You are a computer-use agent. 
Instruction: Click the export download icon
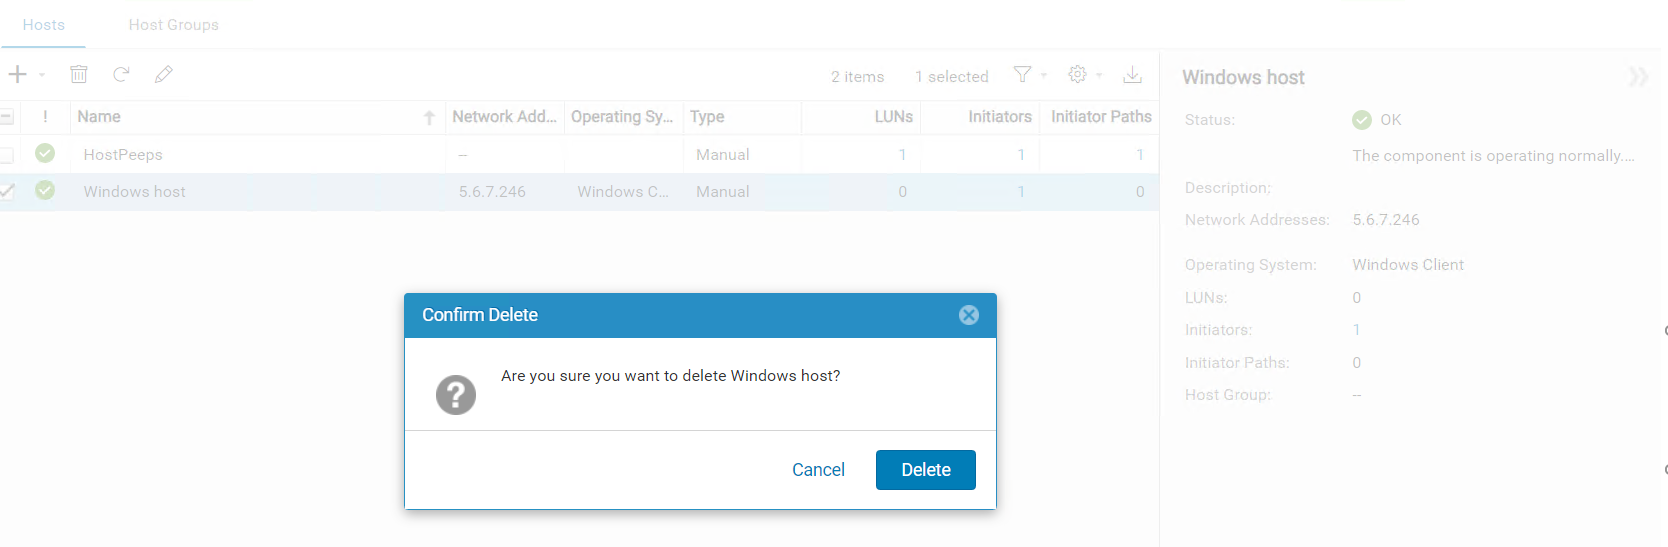click(1132, 74)
